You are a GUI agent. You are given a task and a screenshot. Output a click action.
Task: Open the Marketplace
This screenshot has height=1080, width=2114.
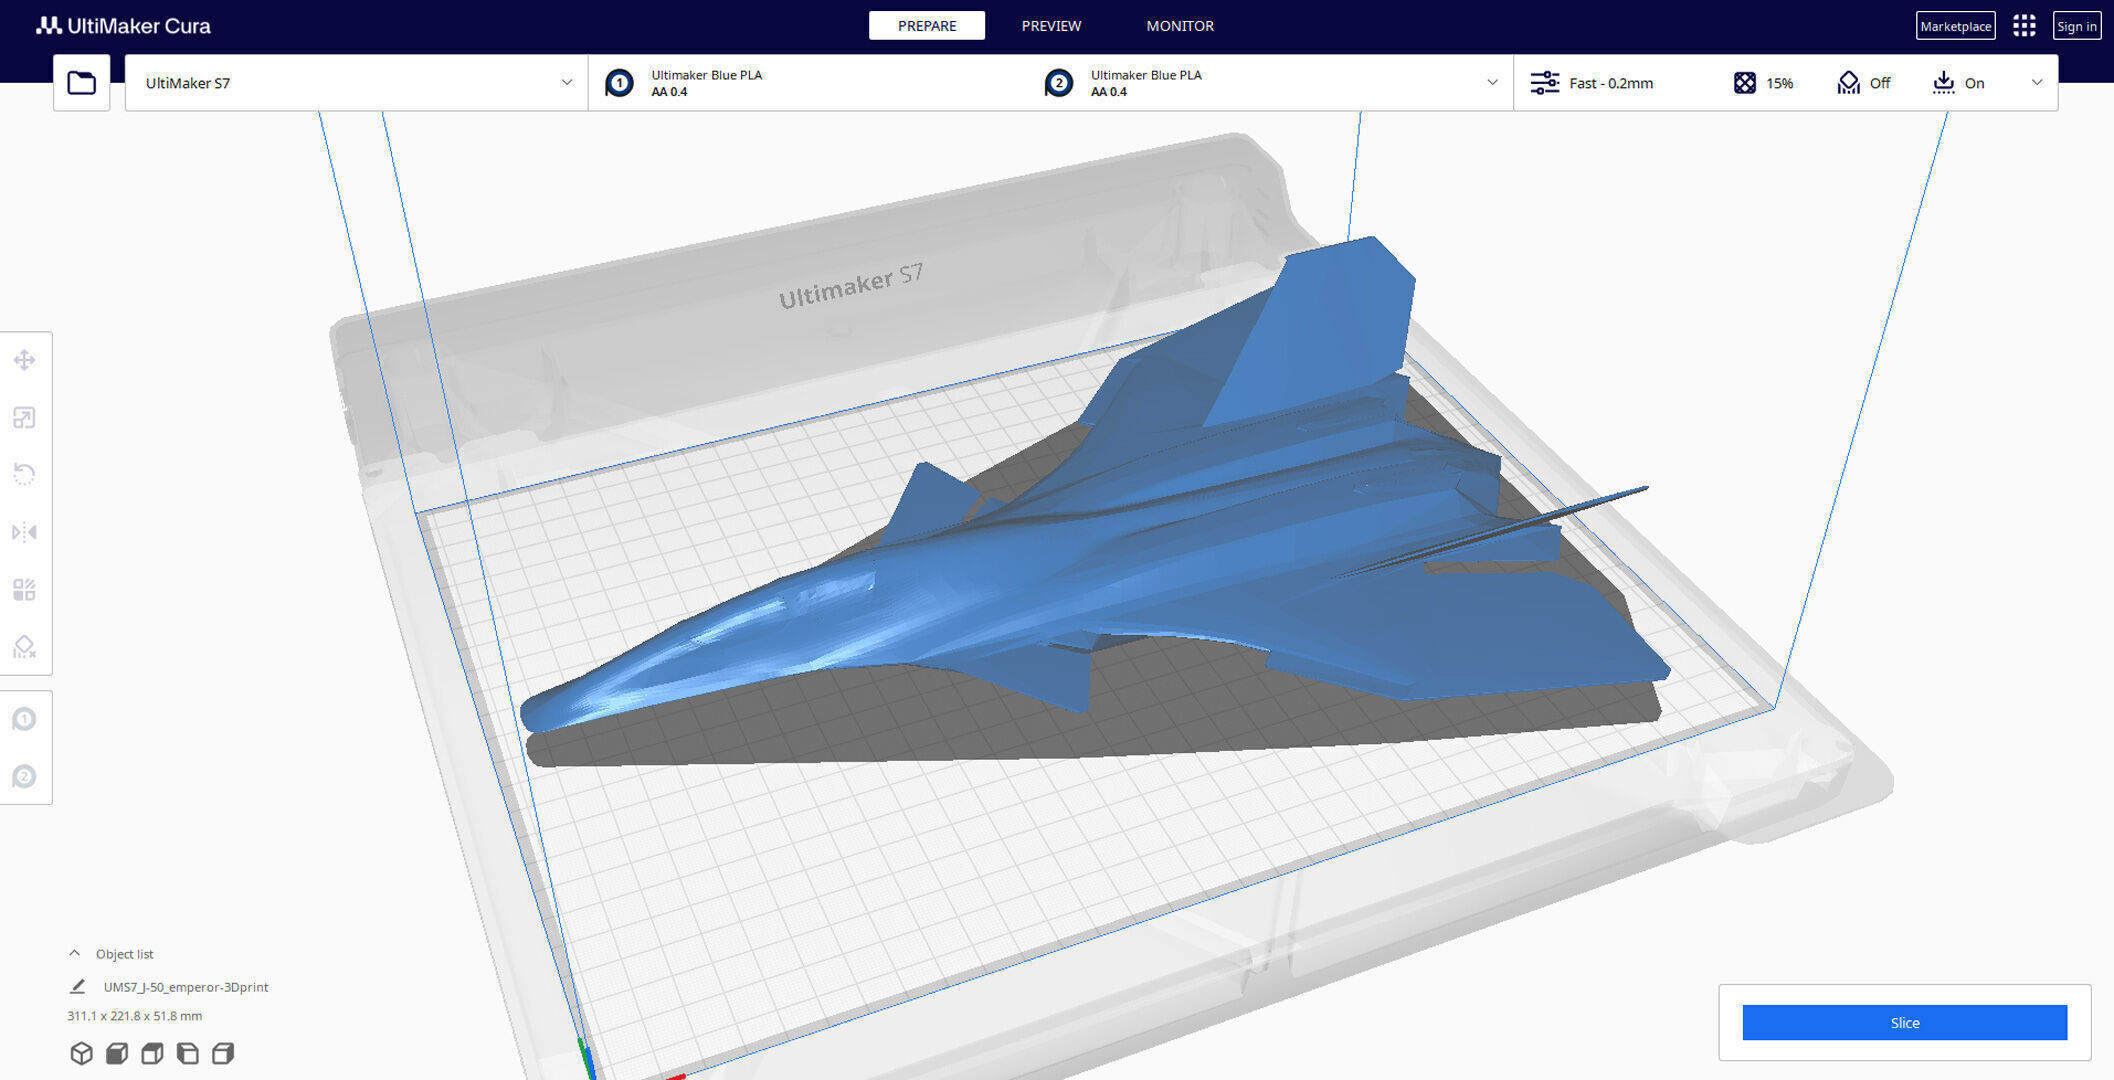(1955, 26)
